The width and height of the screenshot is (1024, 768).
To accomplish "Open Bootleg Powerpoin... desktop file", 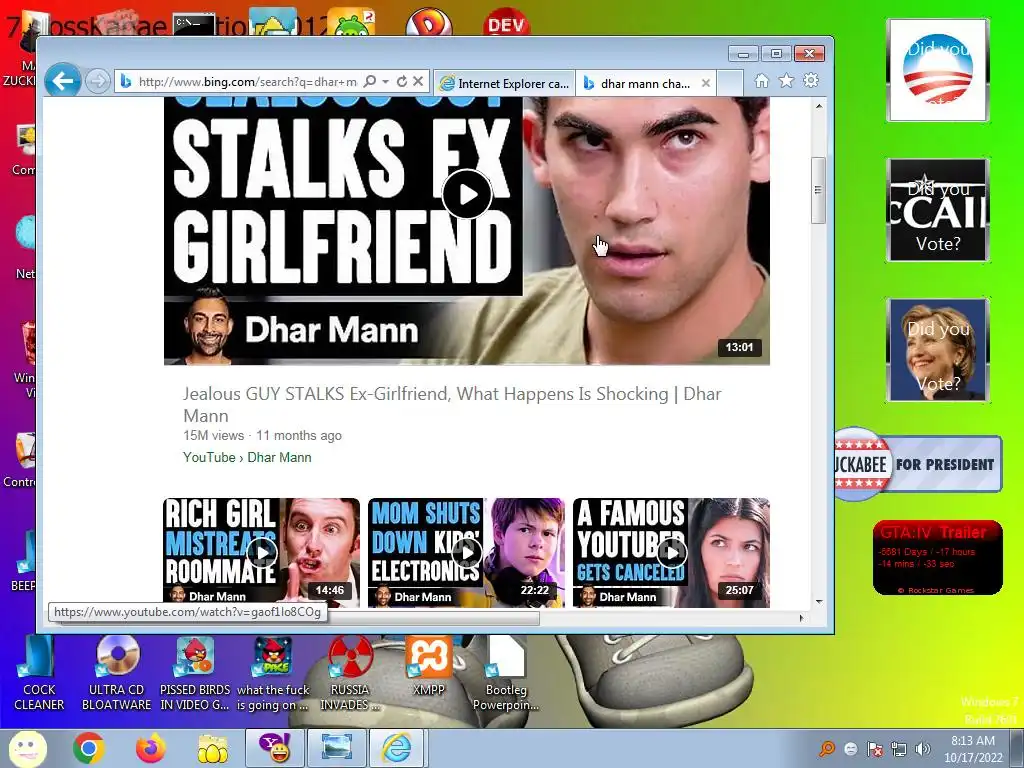I will (x=506, y=674).
